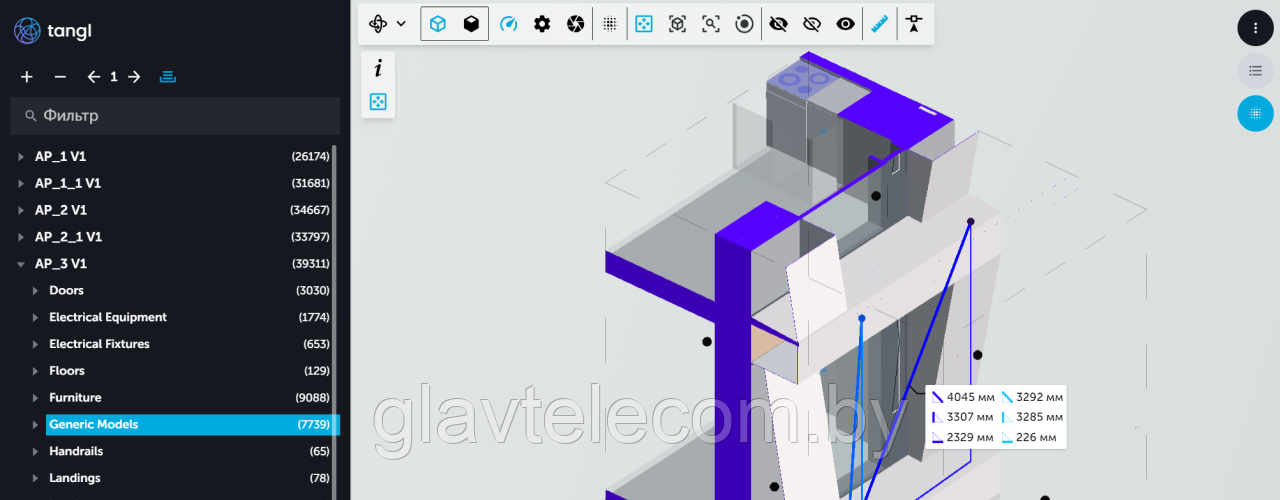Go to next tree level arrow
The height and width of the screenshot is (500, 1280).
click(134, 77)
